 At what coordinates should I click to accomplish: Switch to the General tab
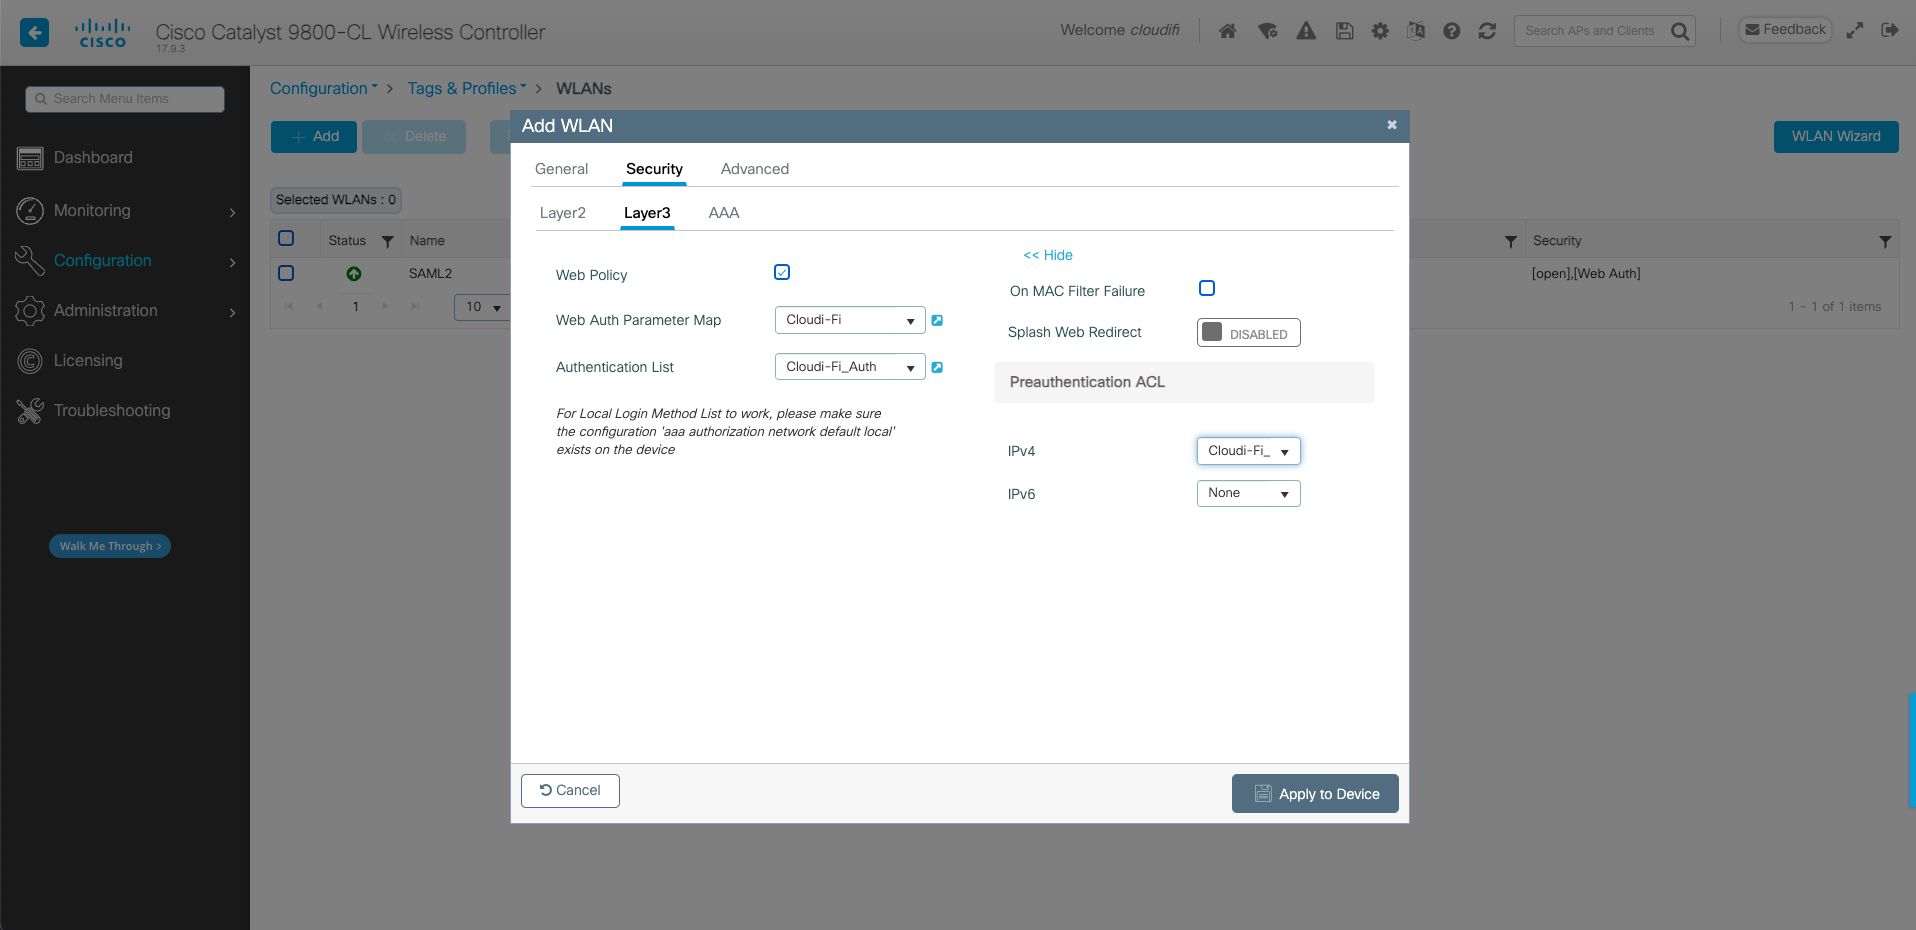(x=561, y=169)
